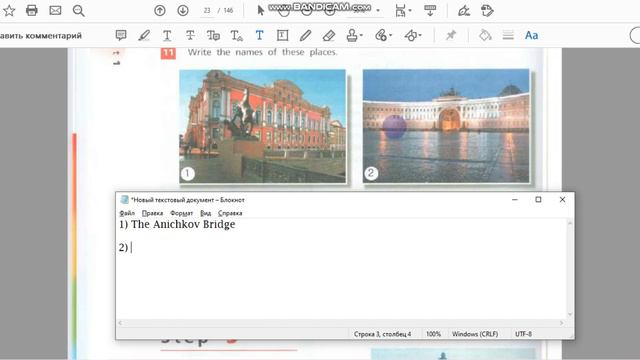Place cursor after "2)" in Notepad
This screenshot has height=360, width=640.
[x=131, y=247]
